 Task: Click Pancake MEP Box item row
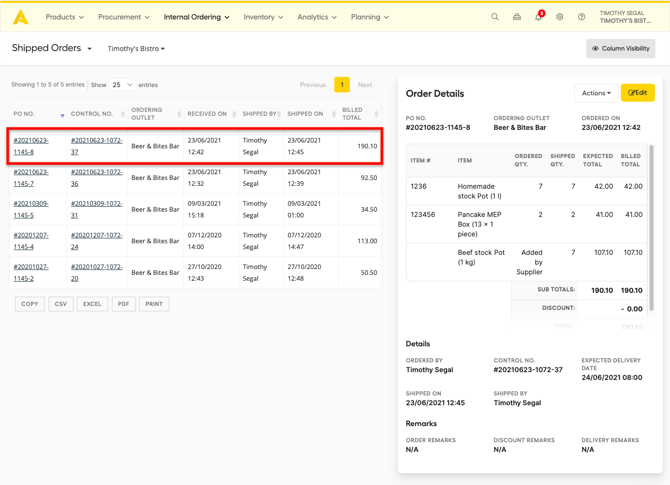(526, 224)
